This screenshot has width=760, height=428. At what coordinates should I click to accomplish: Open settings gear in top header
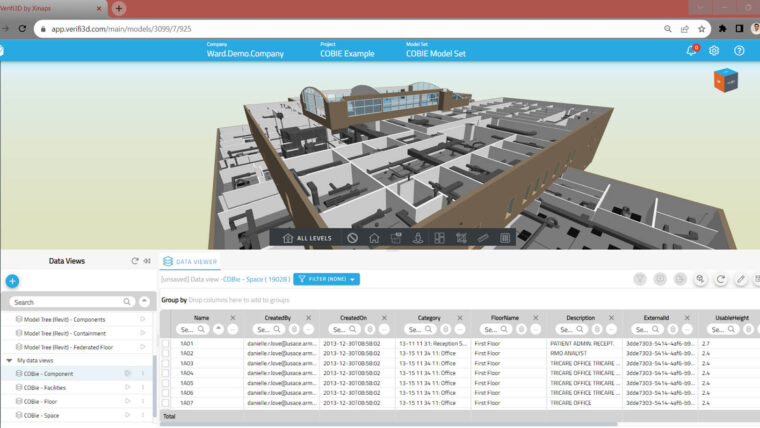pyautogui.click(x=714, y=50)
